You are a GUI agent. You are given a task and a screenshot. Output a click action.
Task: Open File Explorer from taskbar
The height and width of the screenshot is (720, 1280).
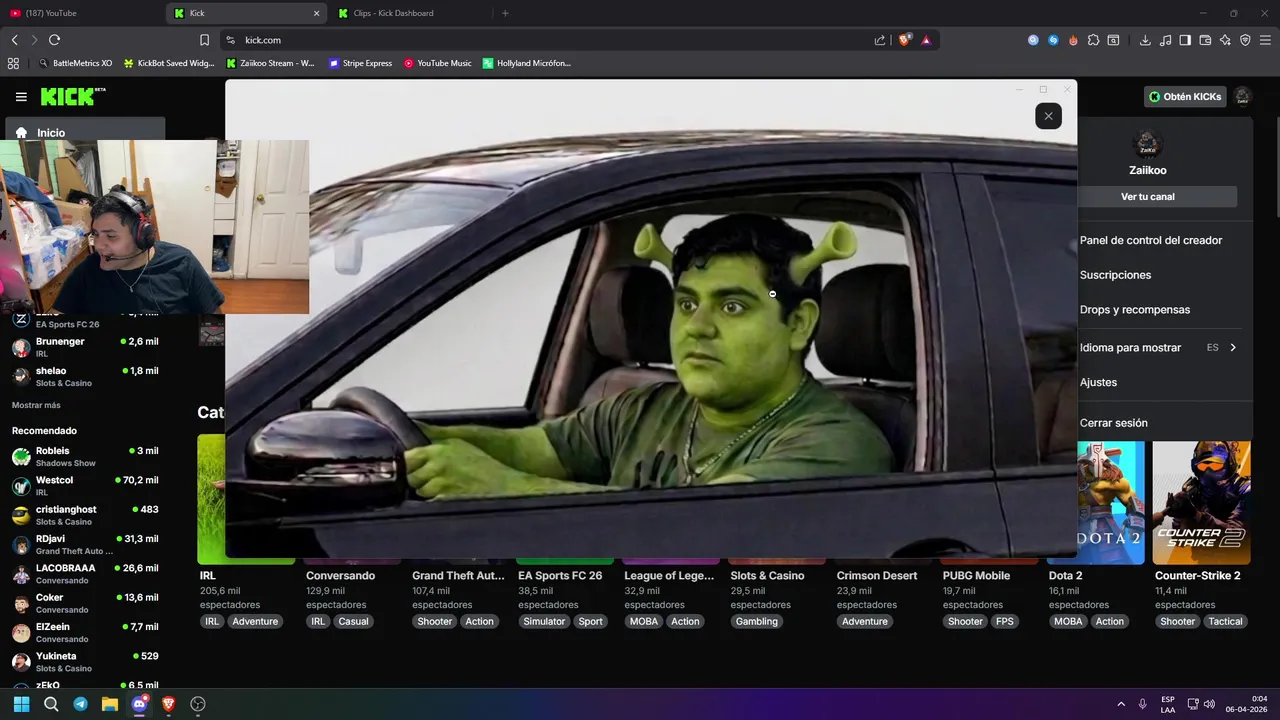(109, 704)
